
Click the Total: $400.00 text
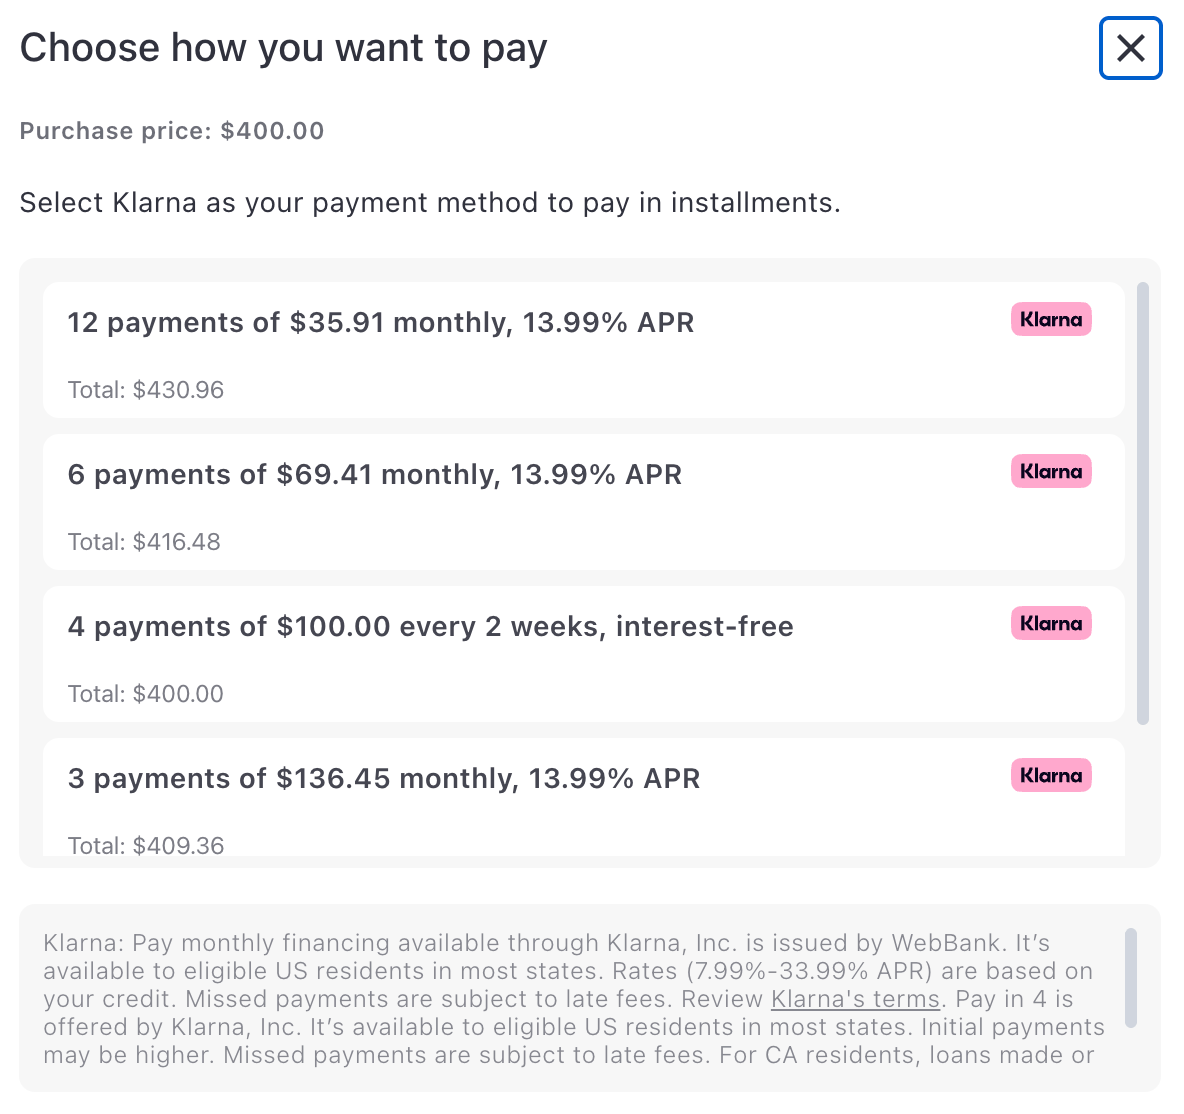146,694
